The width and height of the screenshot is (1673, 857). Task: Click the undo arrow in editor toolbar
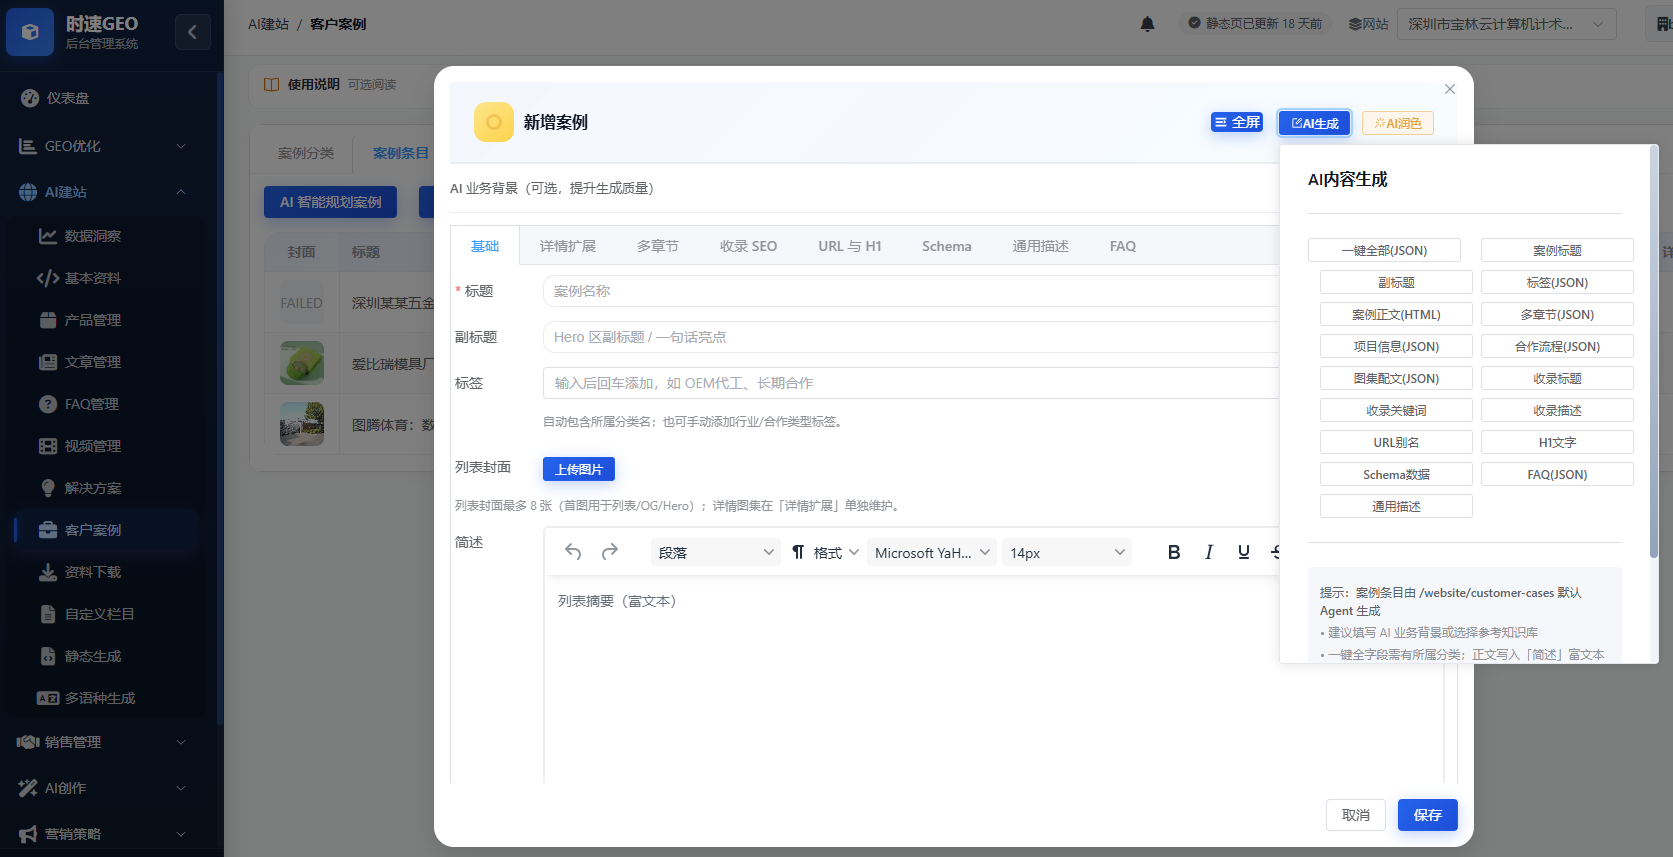[573, 552]
